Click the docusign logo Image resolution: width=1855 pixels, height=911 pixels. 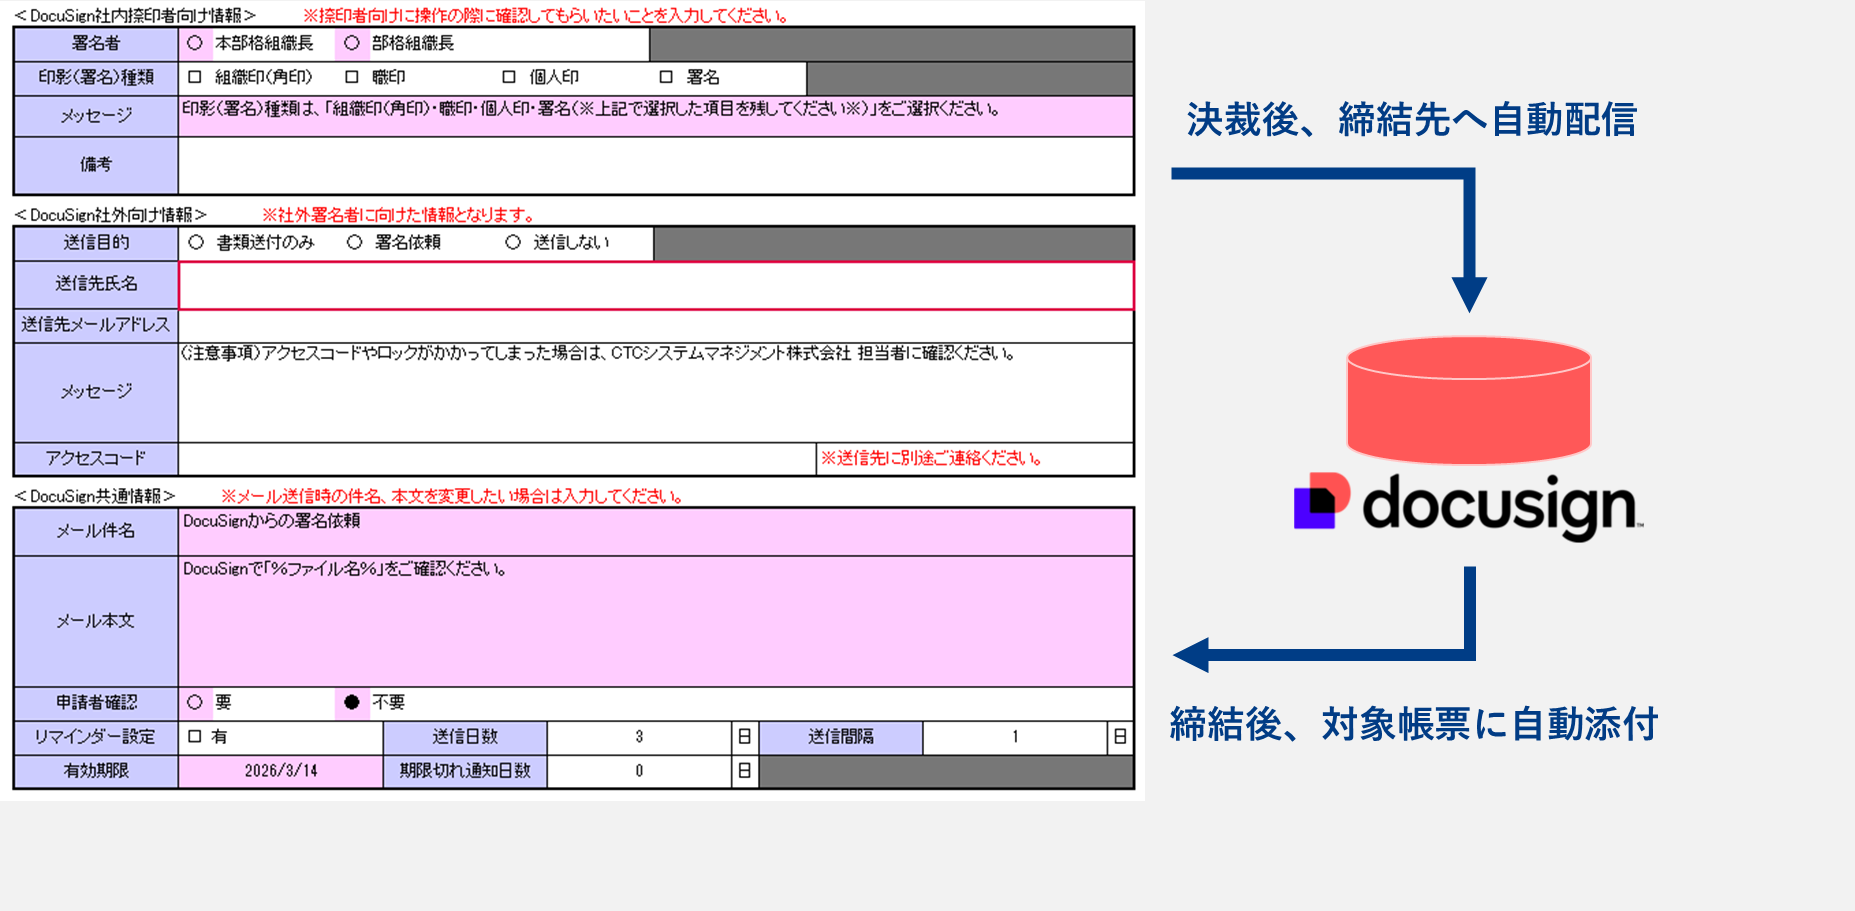click(1468, 505)
